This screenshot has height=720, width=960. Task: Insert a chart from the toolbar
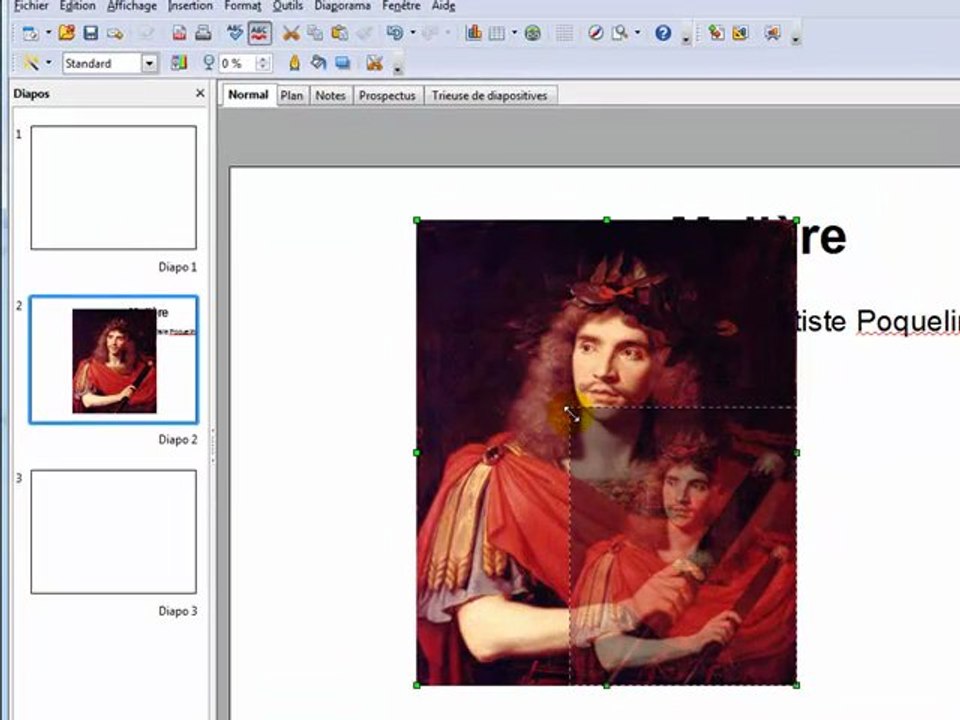tap(473, 33)
